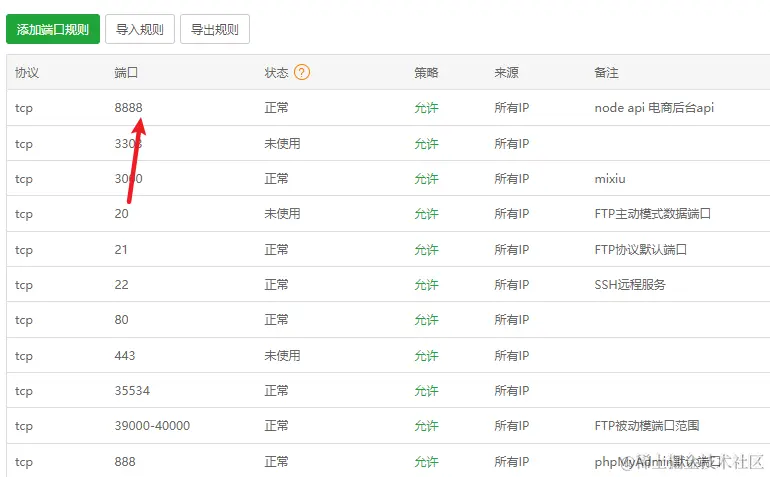Select the port value 22
This screenshot has width=770, height=477.
121,284
